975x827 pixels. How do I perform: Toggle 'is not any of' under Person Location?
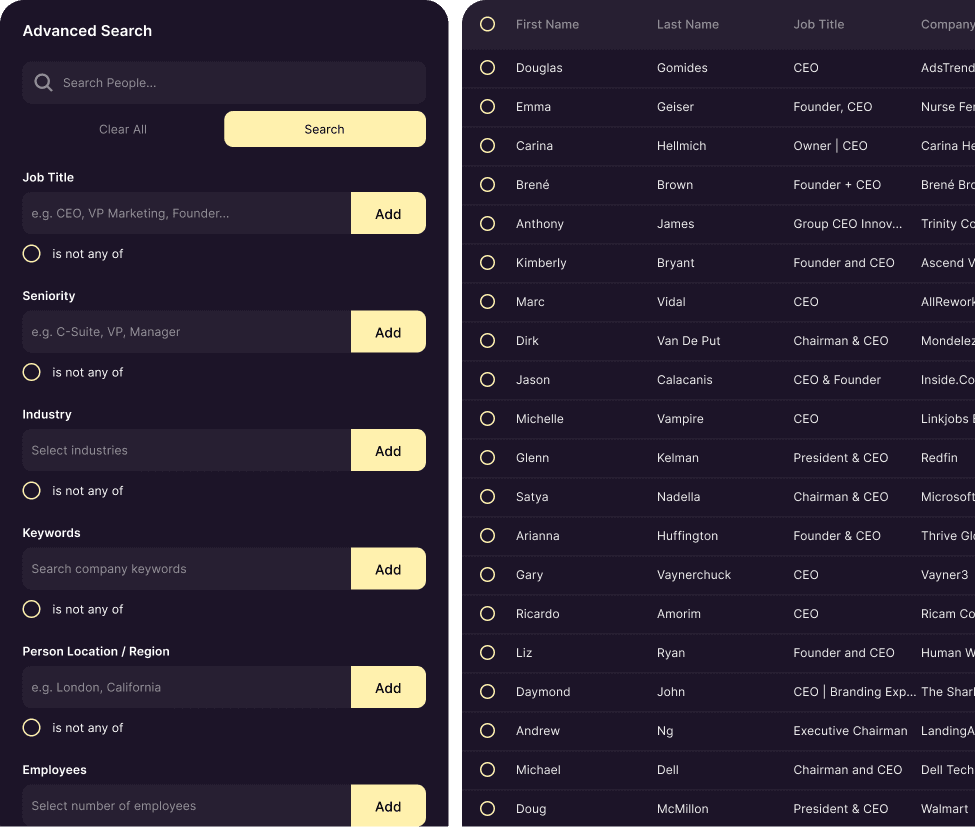31,727
